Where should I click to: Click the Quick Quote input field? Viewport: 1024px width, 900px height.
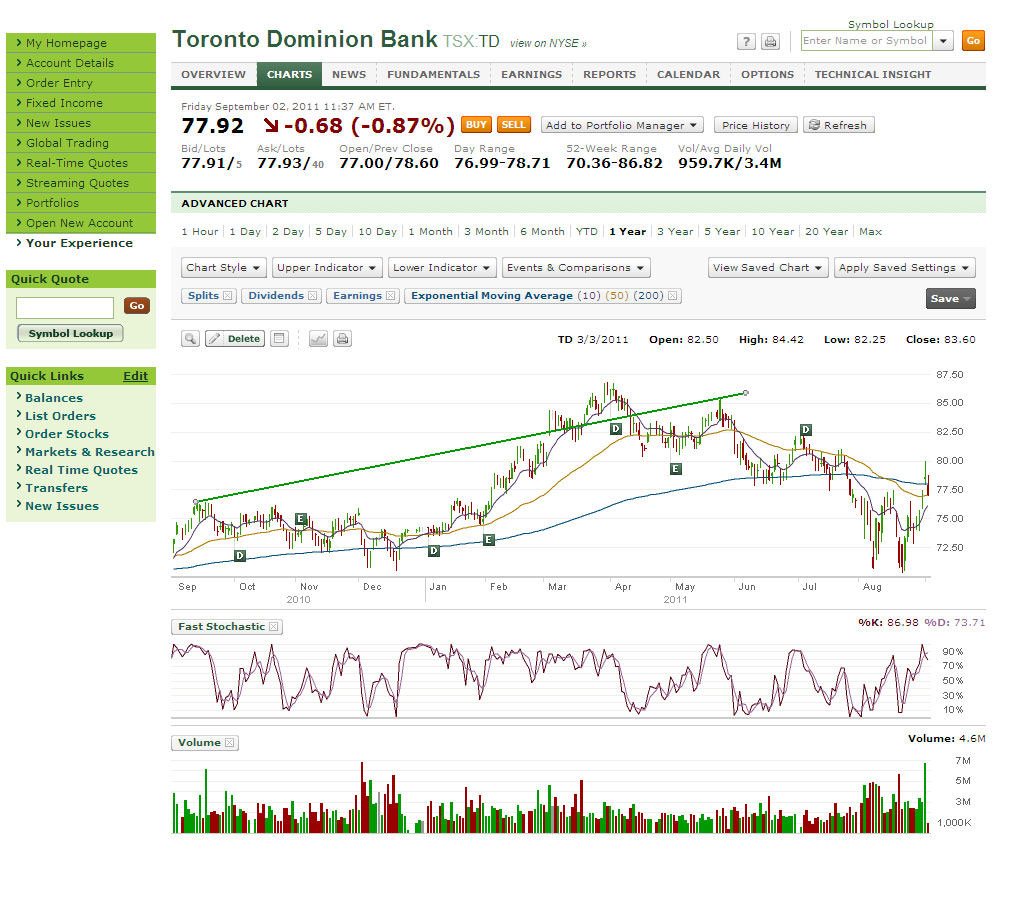click(65, 307)
